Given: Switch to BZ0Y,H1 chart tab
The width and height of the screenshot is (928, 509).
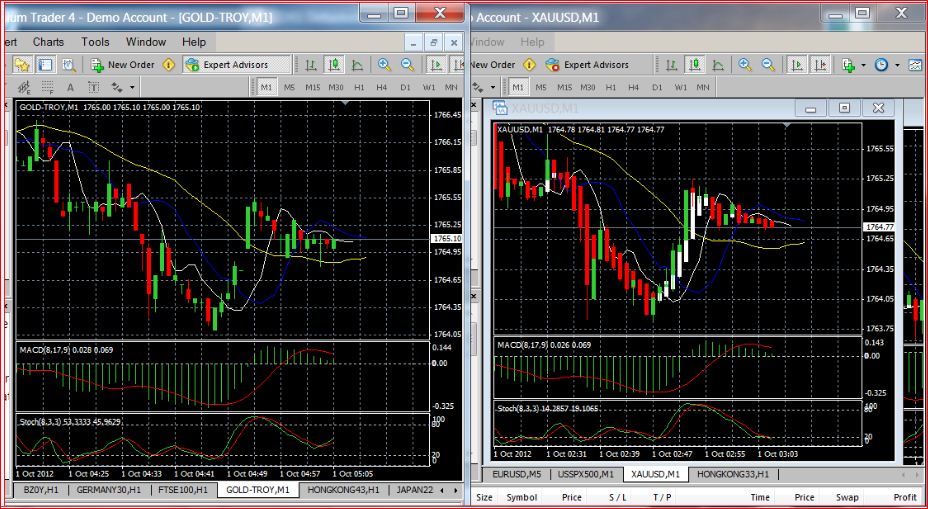Looking at the screenshot, I should coord(41,489).
